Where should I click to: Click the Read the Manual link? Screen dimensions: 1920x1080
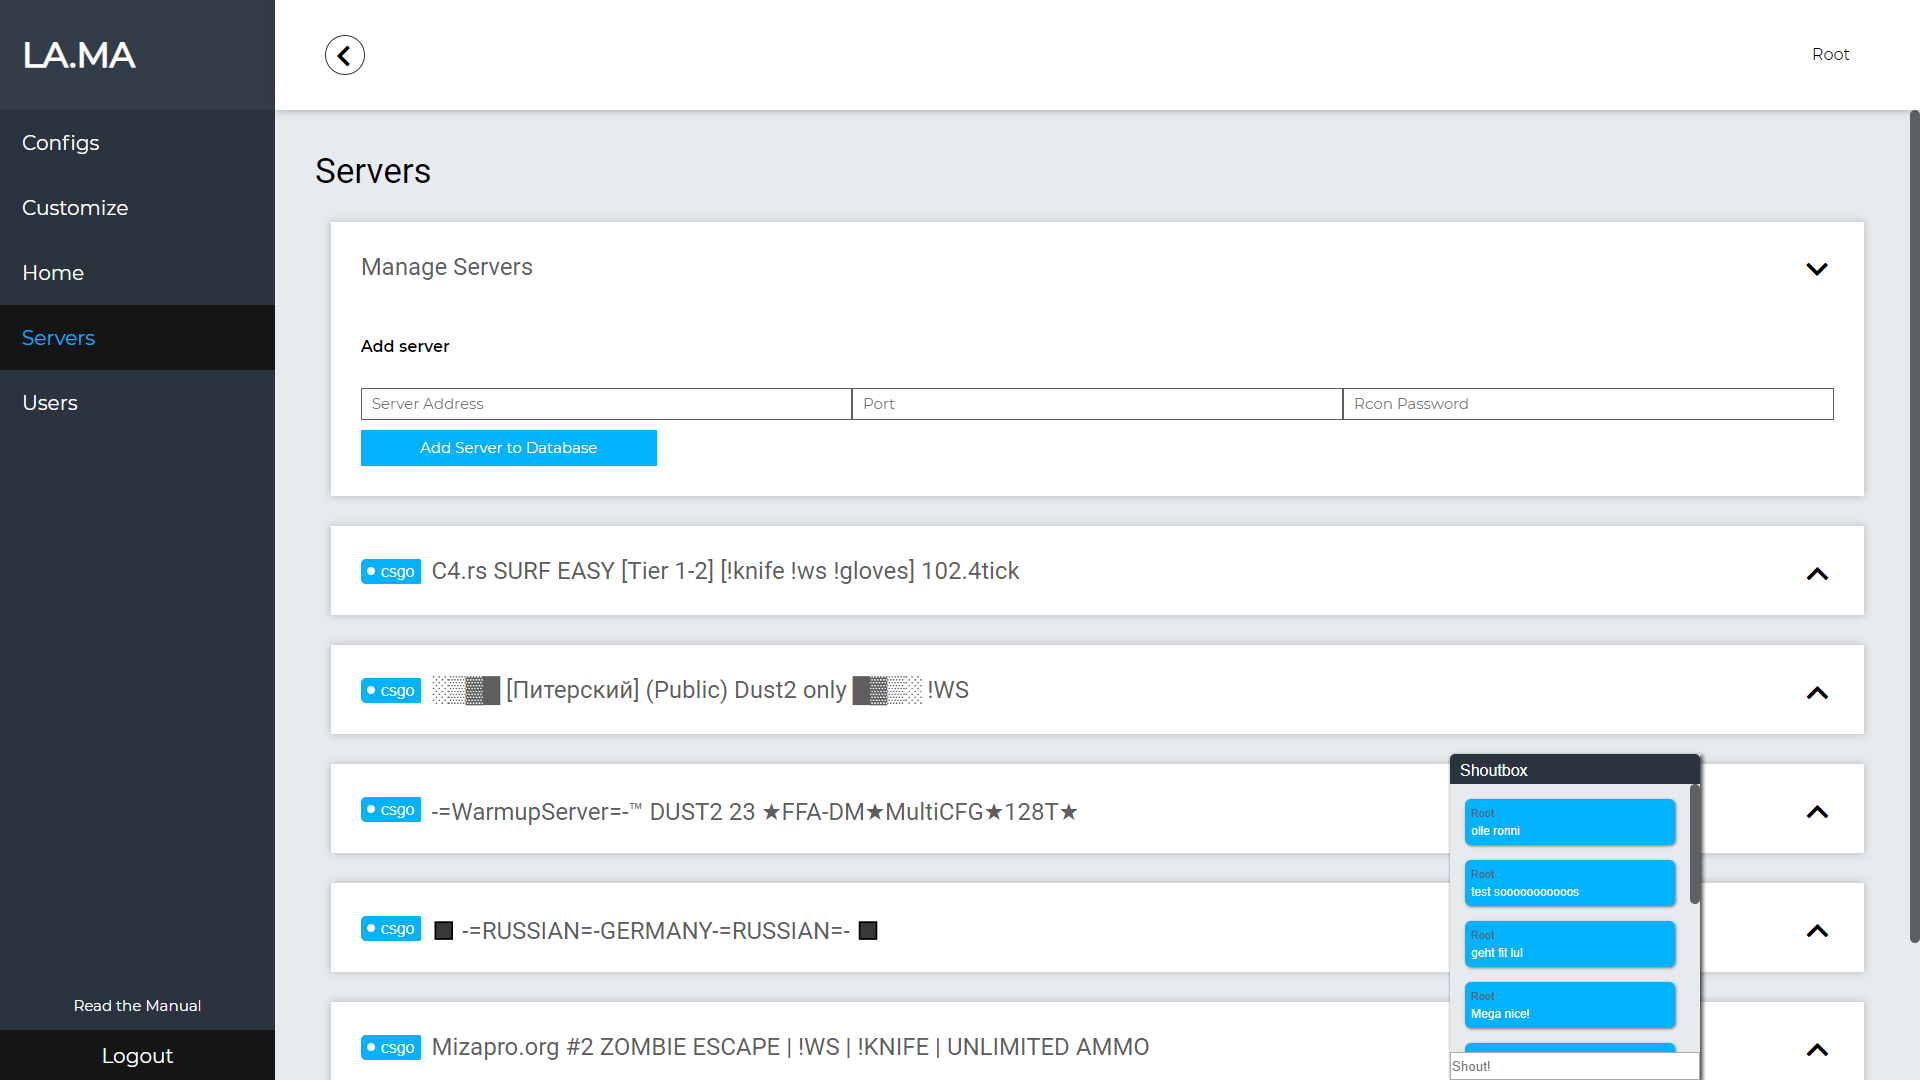click(x=137, y=1006)
